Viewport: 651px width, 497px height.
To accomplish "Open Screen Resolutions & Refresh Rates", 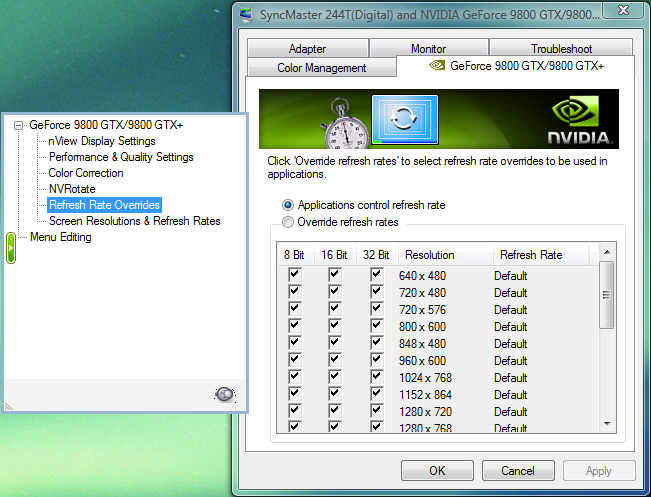I will (x=135, y=221).
